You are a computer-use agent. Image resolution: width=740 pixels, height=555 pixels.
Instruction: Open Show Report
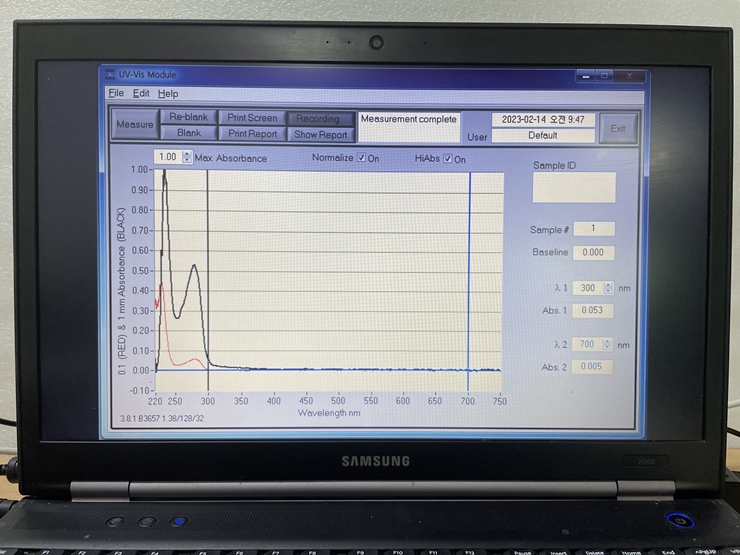pos(320,134)
